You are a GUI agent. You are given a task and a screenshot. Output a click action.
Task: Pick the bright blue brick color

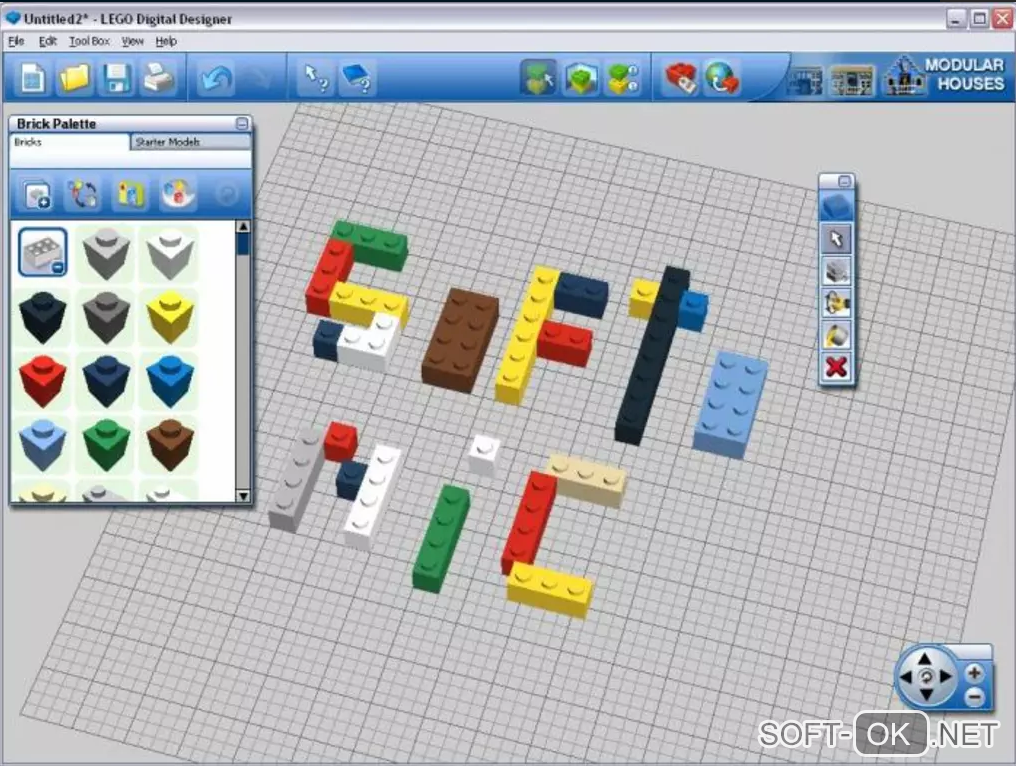[x=169, y=381]
